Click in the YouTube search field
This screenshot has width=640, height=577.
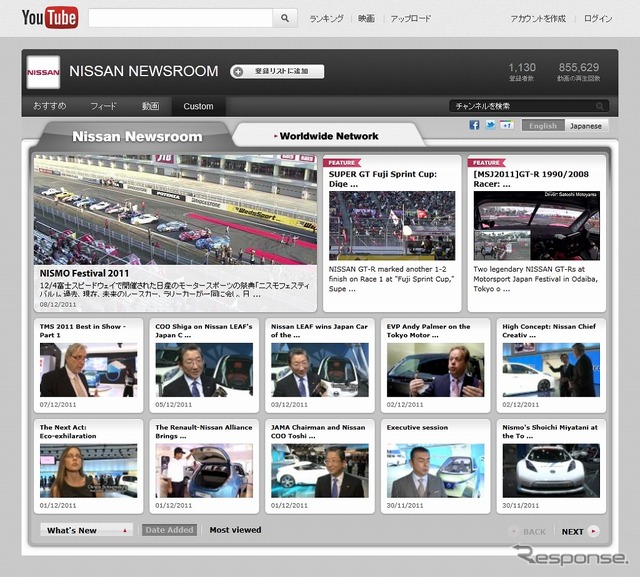click(180, 18)
